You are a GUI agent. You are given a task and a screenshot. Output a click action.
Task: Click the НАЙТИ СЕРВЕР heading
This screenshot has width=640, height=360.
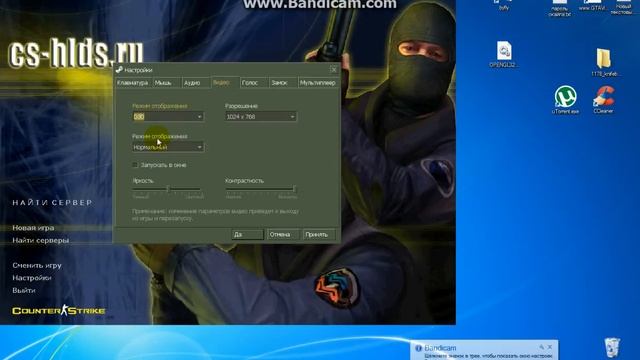pyautogui.click(x=52, y=202)
